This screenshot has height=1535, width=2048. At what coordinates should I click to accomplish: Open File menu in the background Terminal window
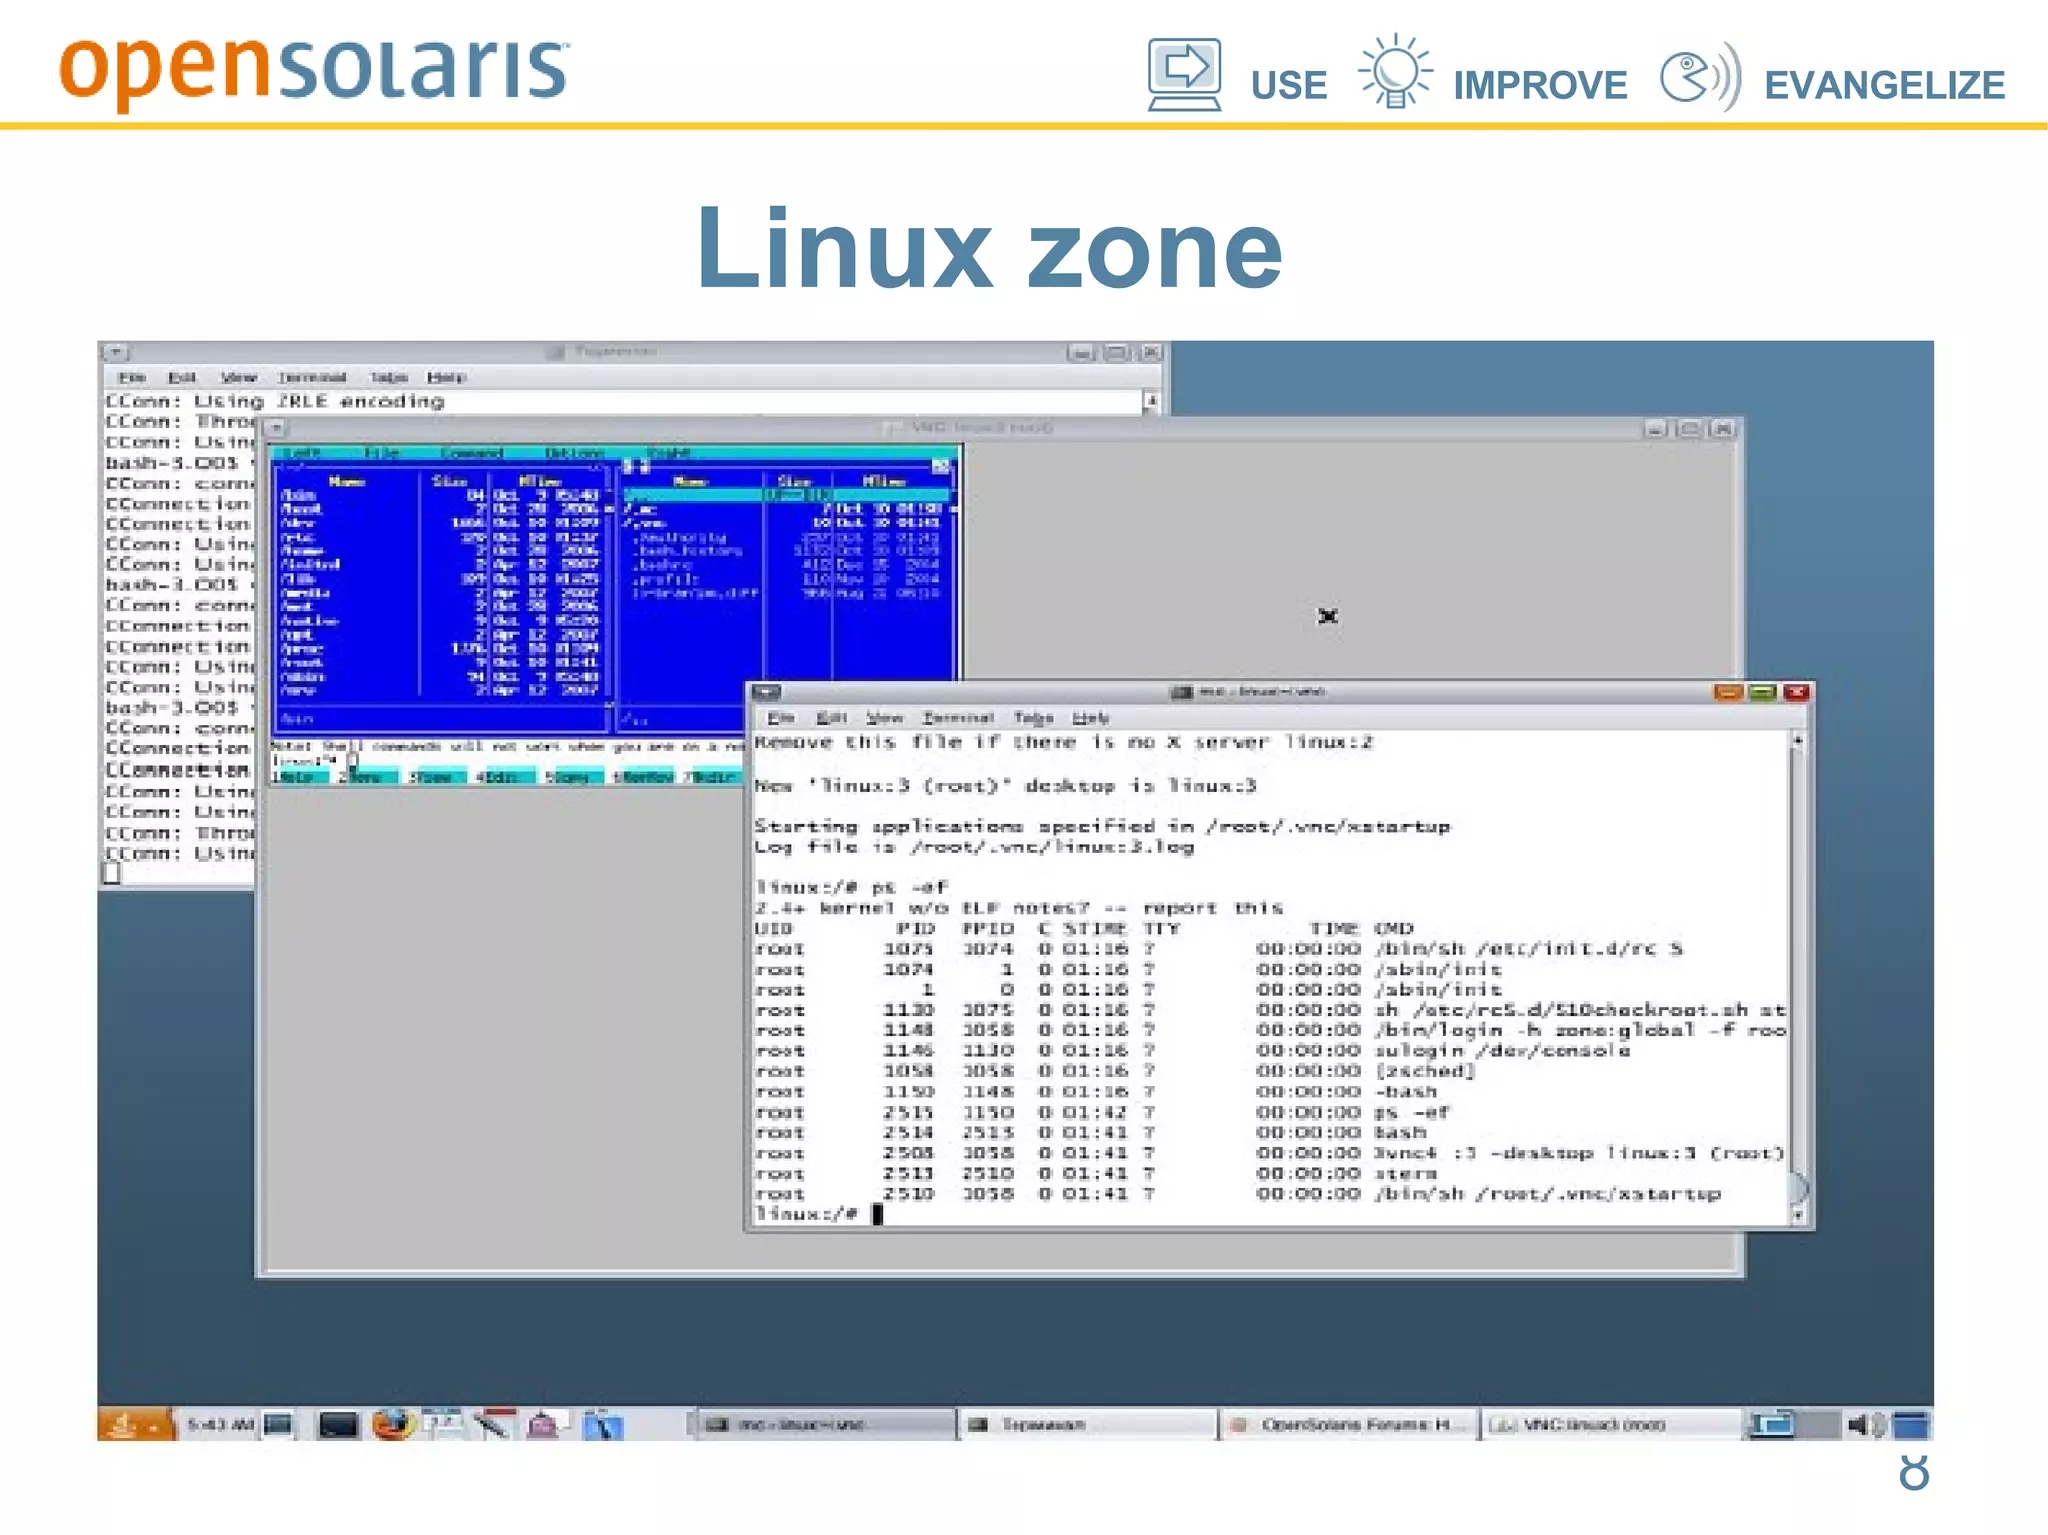[x=132, y=377]
